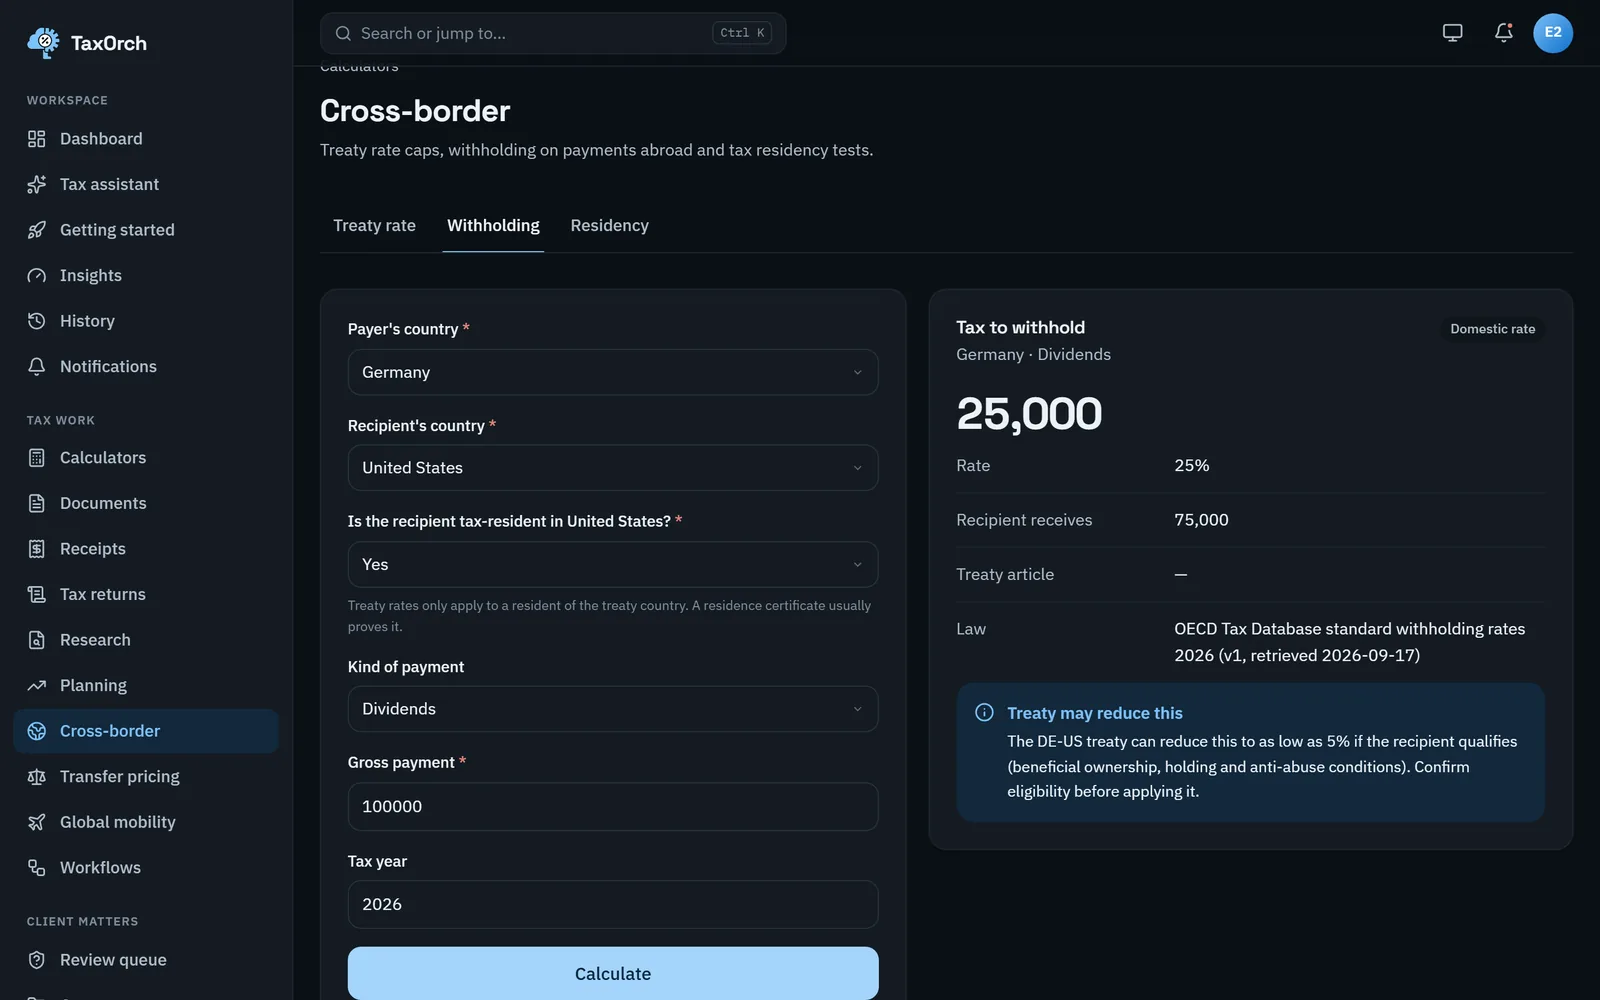
Task: Click the info icon in treaty notice
Action: point(984,712)
